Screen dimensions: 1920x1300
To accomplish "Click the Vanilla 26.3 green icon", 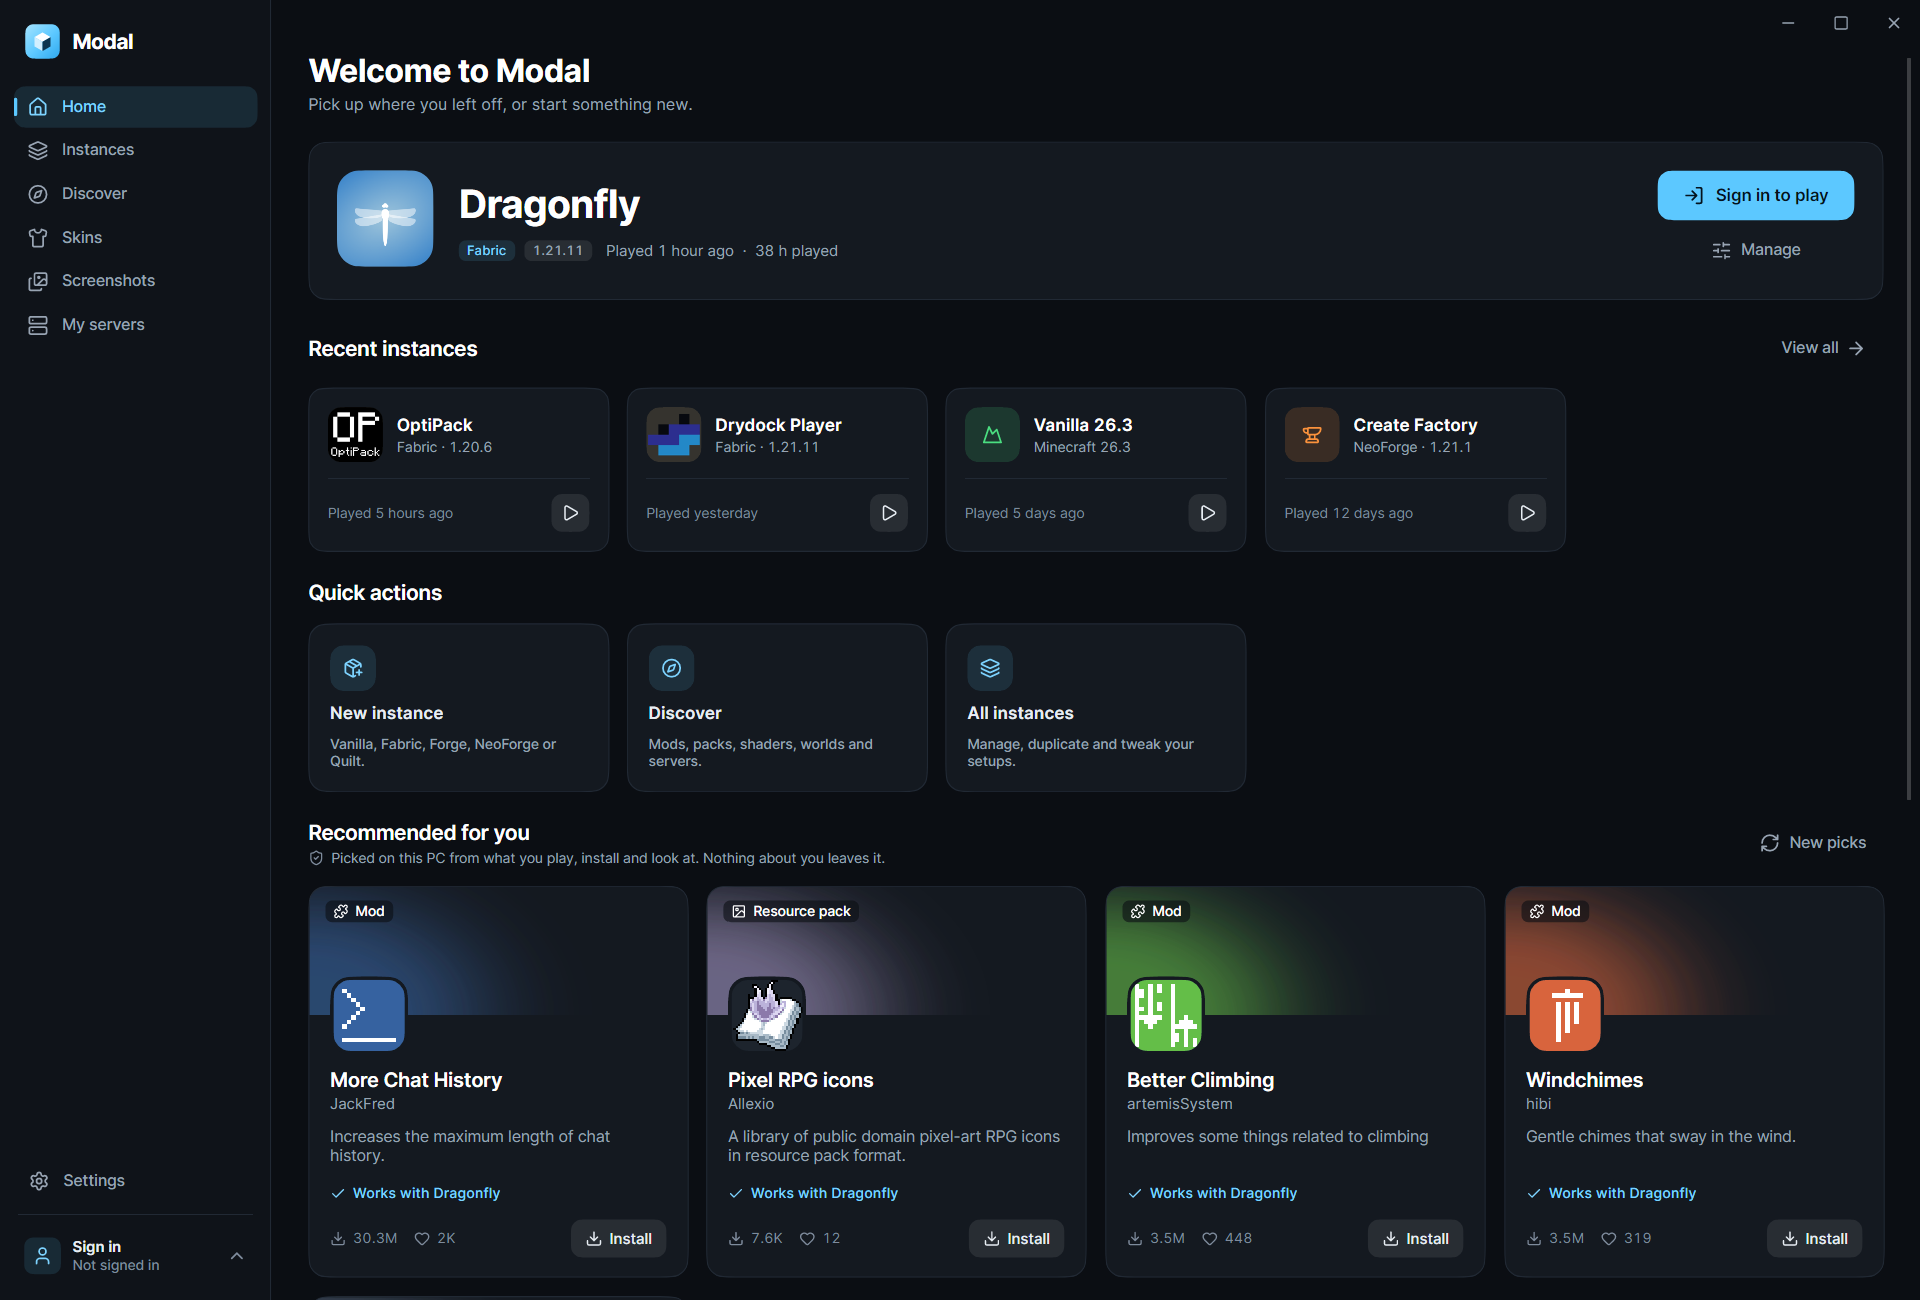I will coord(992,434).
